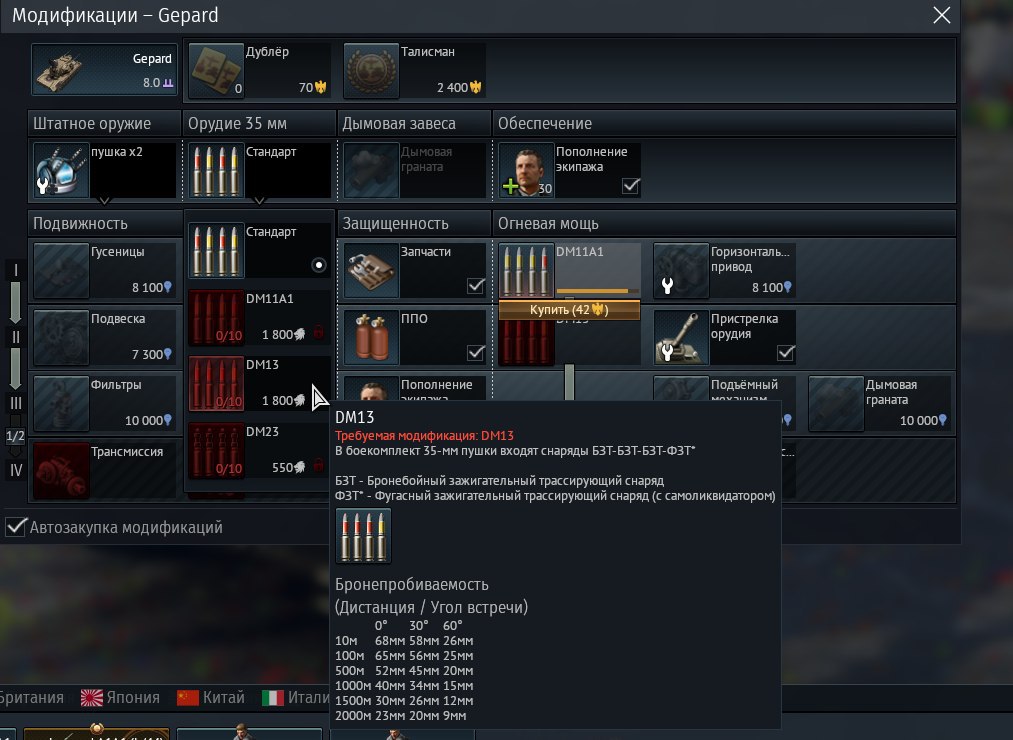Click the Обеспечение section header
Screen dimensions: 1013x740
tap(724, 123)
